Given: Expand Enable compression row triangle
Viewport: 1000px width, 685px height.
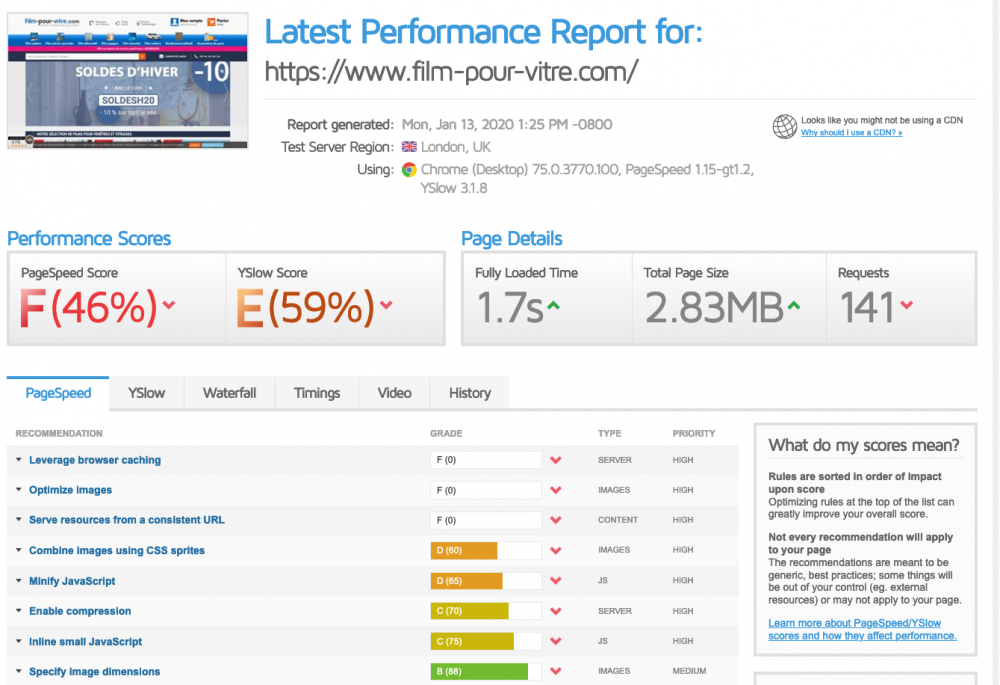Looking at the screenshot, I should pos(18,610).
